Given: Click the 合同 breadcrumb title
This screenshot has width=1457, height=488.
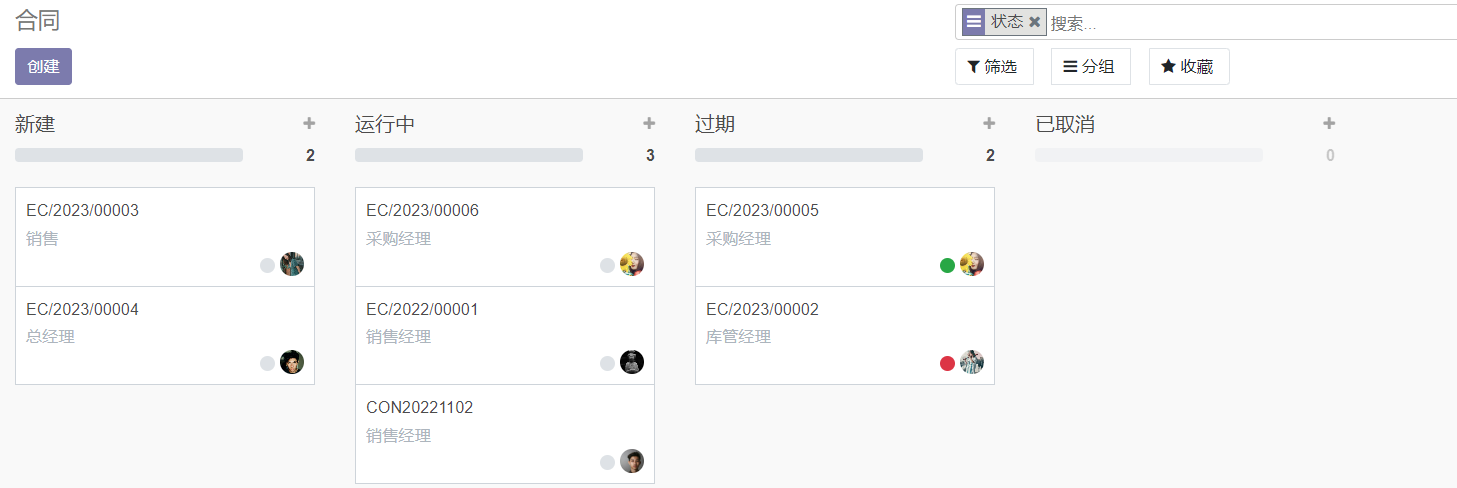Looking at the screenshot, I should (38, 20).
